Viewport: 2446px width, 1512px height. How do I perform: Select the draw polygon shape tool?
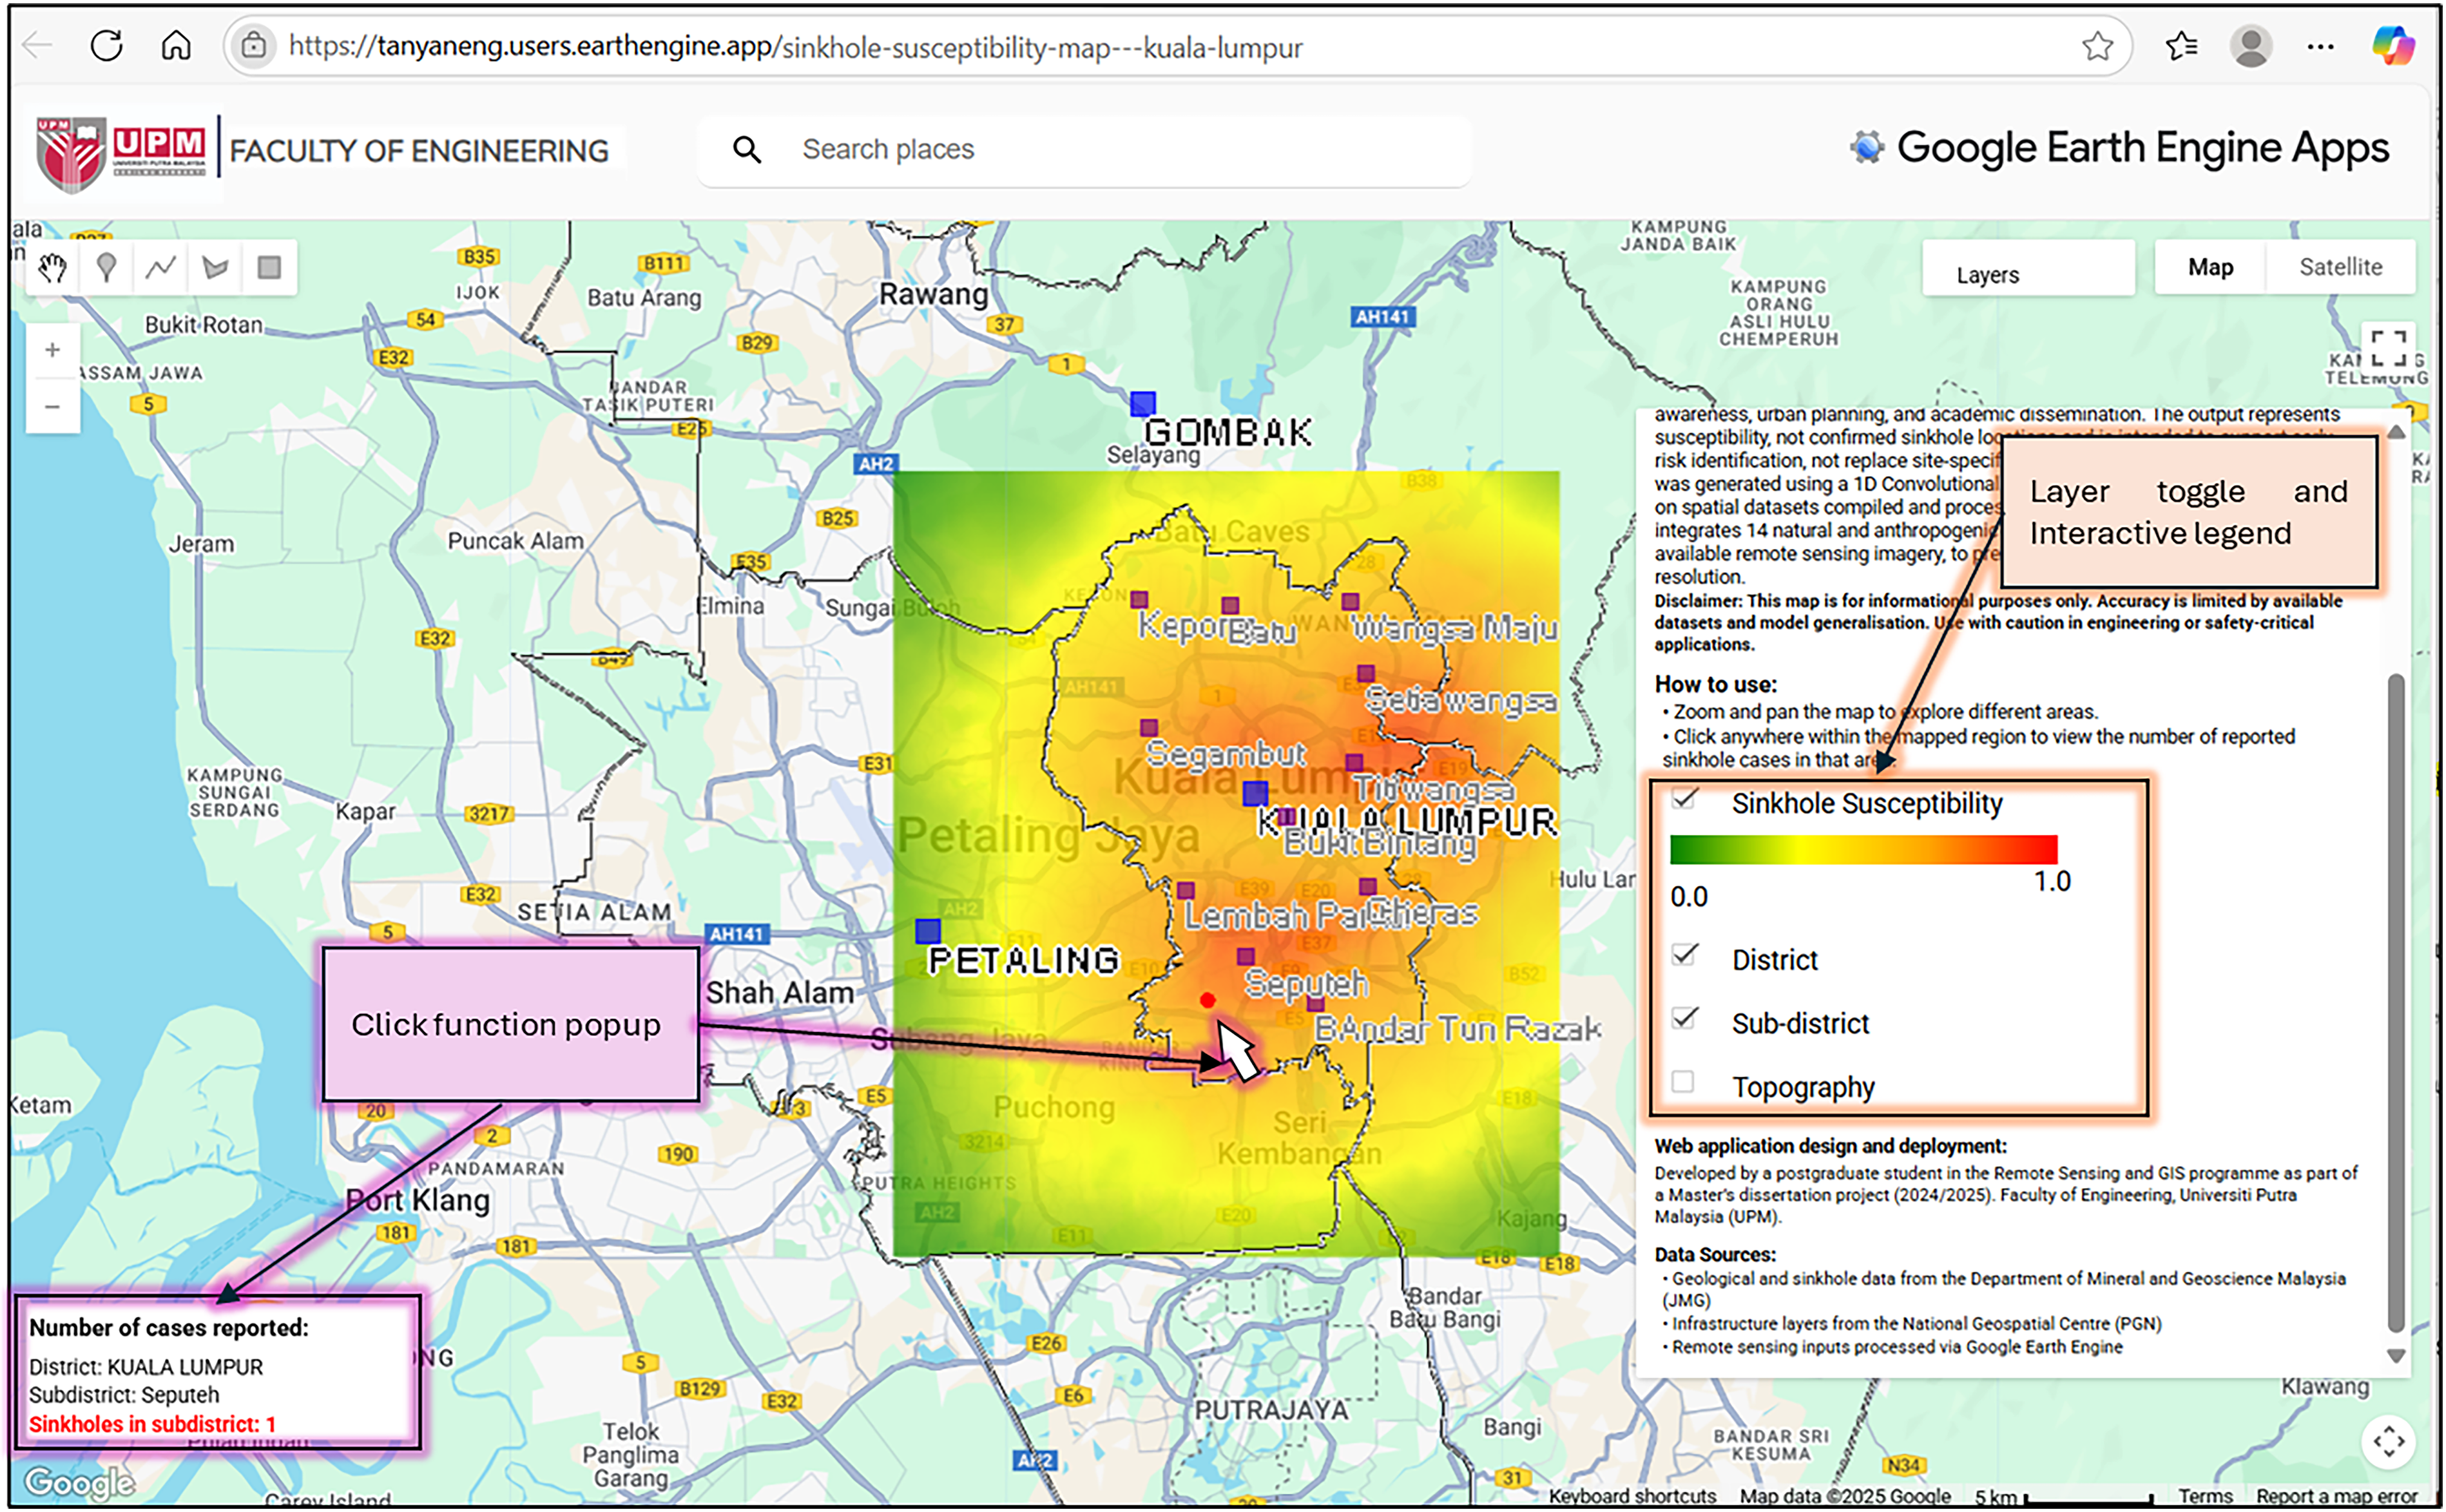click(x=215, y=268)
